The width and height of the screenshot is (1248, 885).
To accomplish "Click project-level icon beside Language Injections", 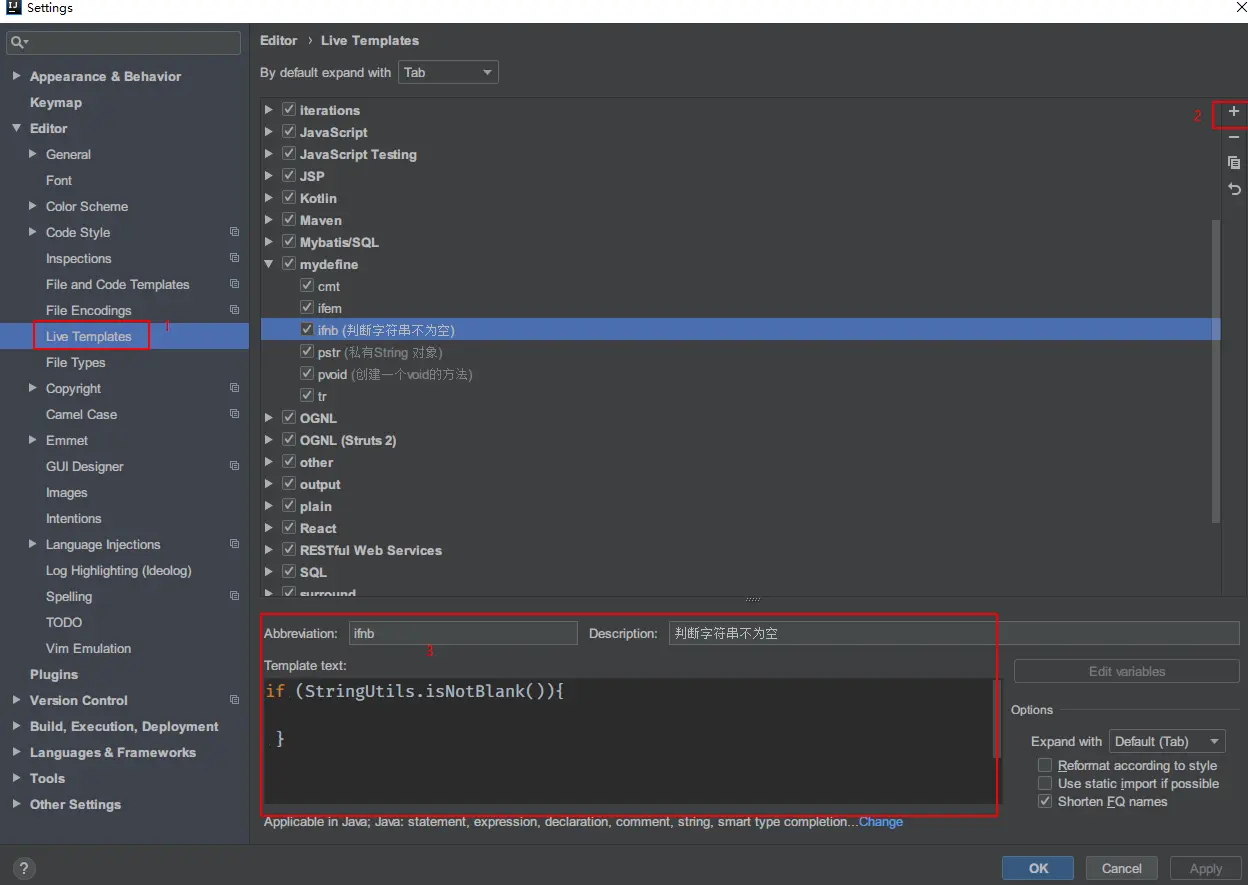I will 234,544.
